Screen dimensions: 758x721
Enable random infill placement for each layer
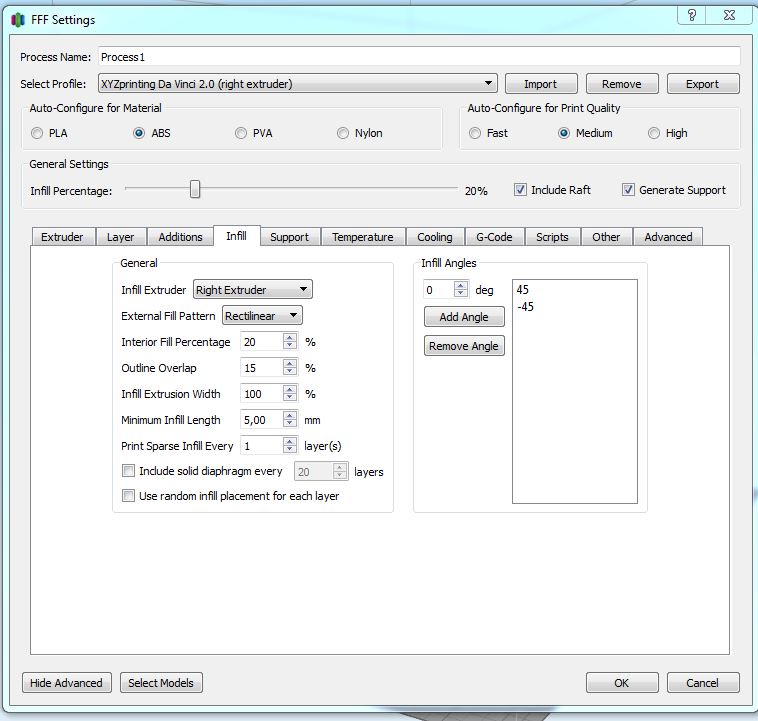[128, 496]
